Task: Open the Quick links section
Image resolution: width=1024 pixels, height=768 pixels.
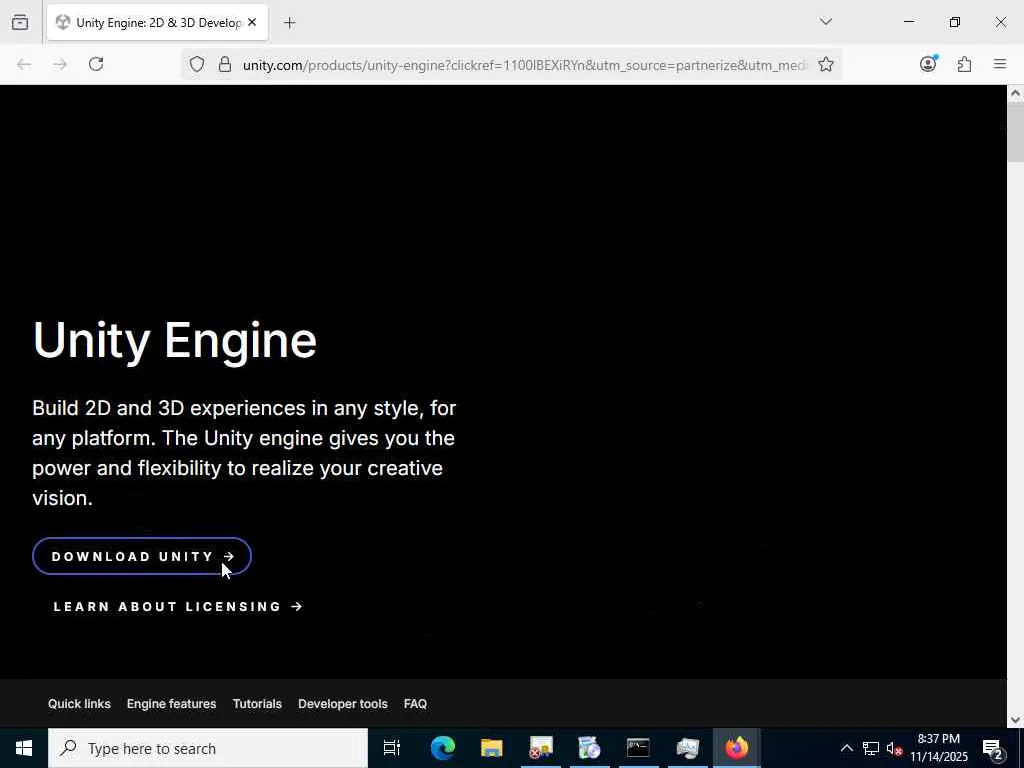Action: pos(79,704)
